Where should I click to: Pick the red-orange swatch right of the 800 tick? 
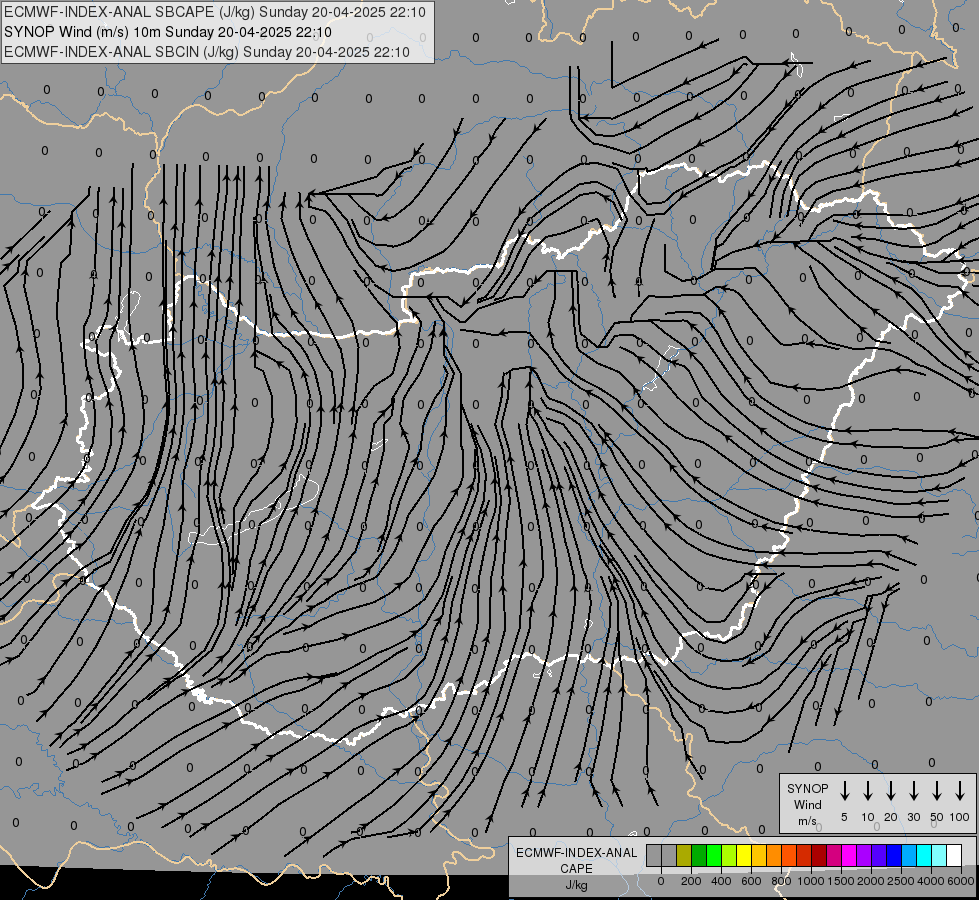pyautogui.click(x=789, y=855)
